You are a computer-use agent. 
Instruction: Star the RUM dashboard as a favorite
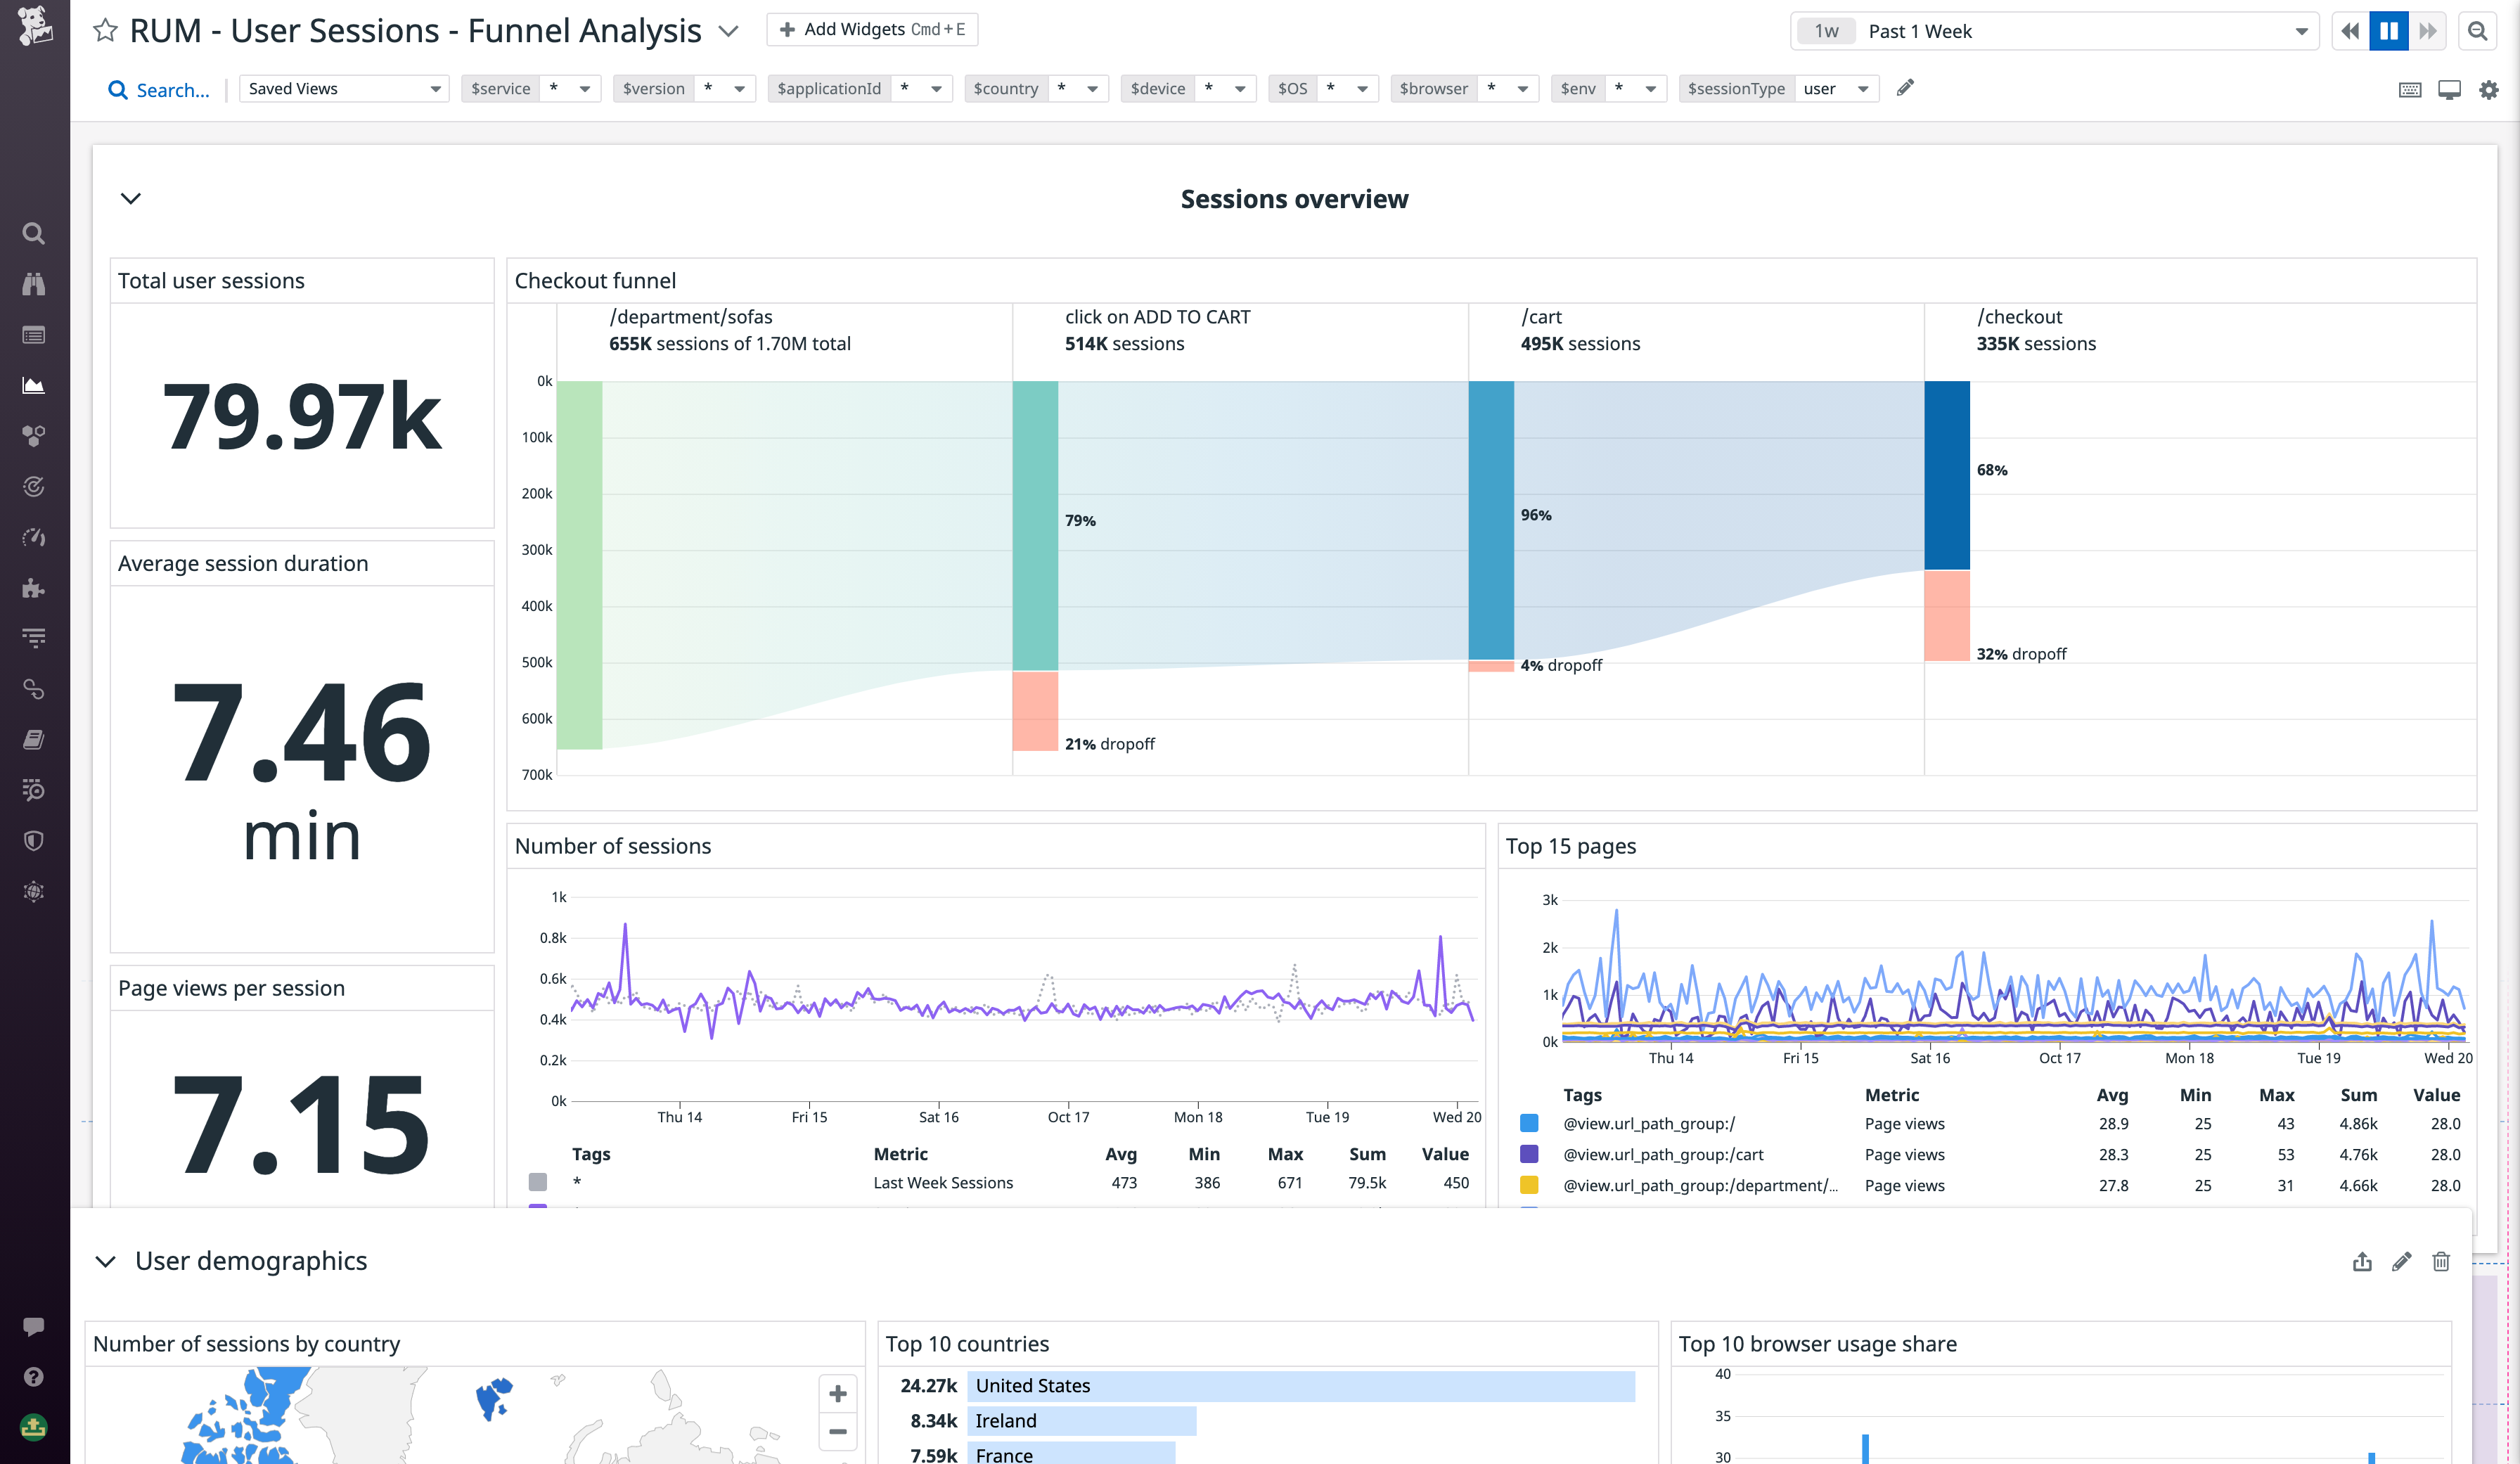point(104,31)
